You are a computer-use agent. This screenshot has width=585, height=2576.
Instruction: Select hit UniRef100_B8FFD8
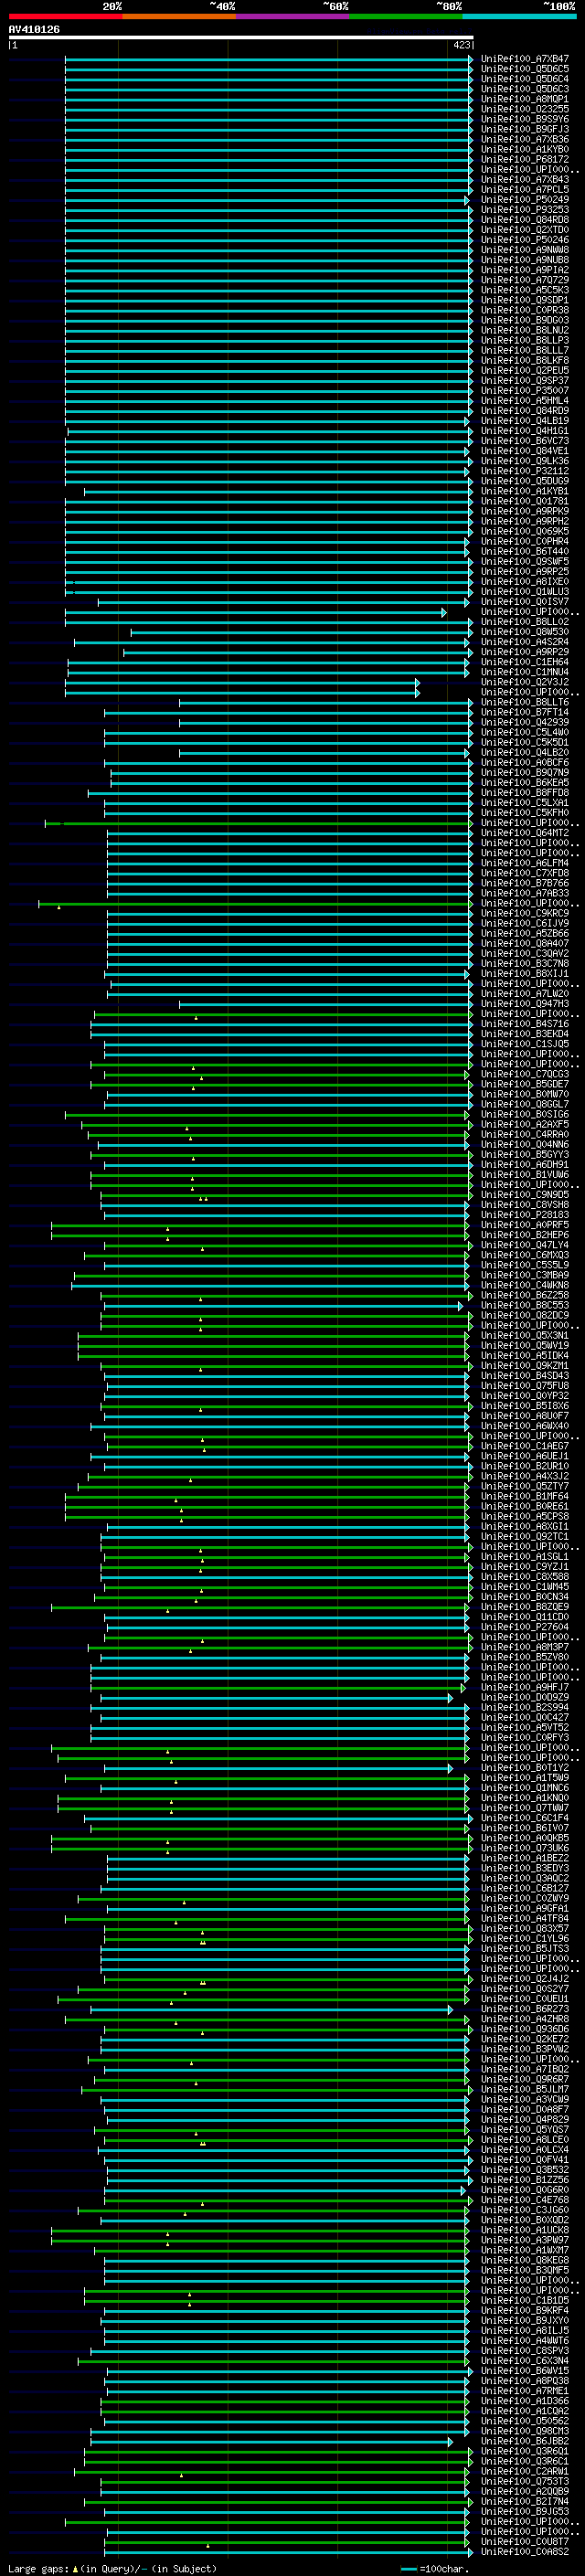[x=525, y=793]
